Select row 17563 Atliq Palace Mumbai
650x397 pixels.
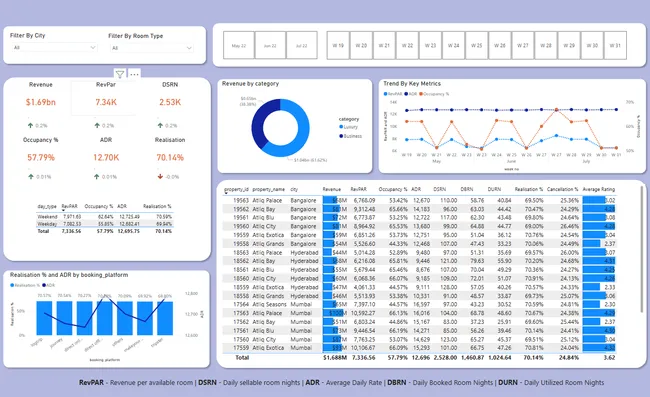(420, 313)
